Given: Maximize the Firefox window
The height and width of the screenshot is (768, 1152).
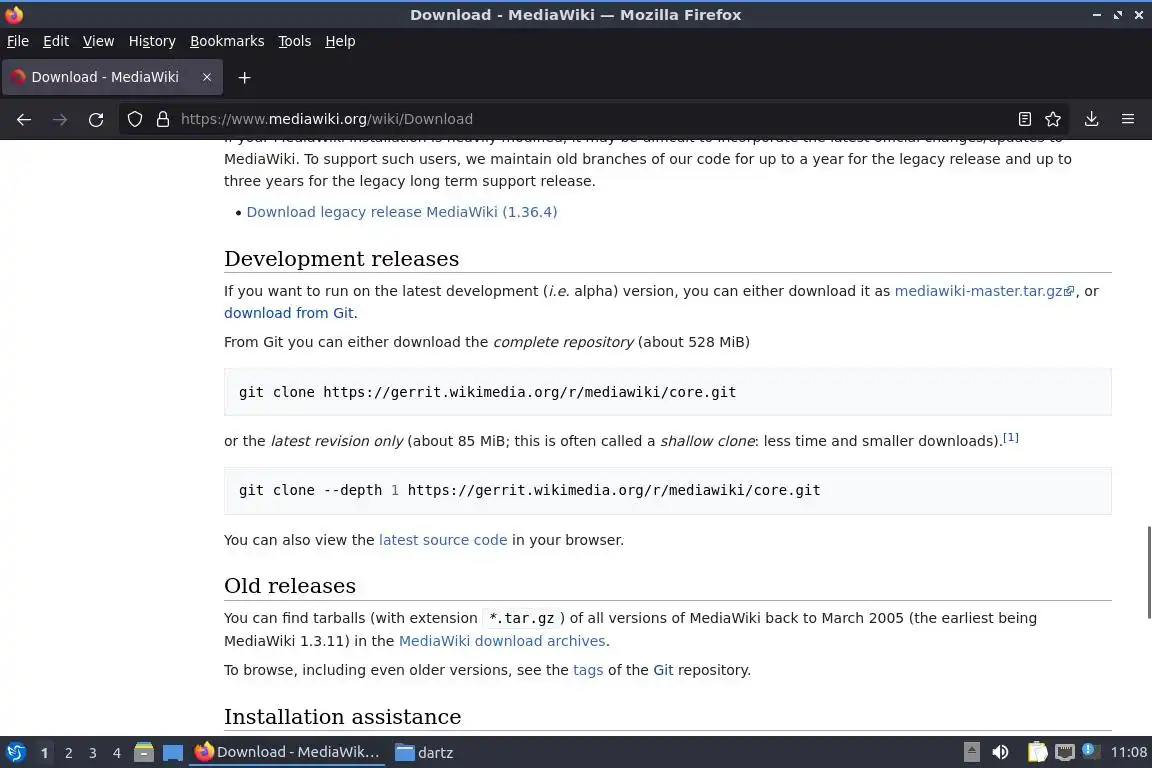Looking at the screenshot, I should (1117, 15).
